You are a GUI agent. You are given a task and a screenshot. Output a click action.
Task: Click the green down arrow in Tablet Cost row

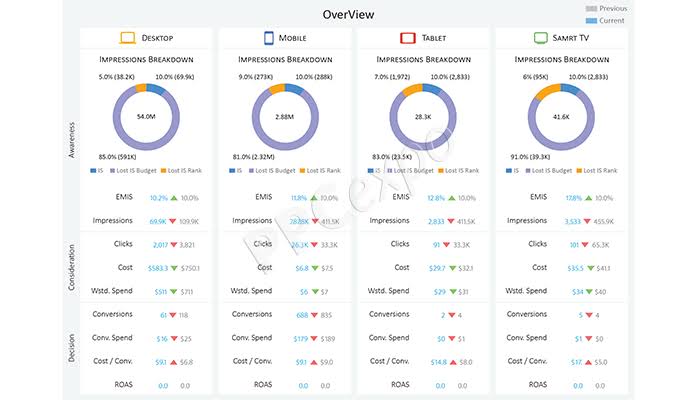452,268
